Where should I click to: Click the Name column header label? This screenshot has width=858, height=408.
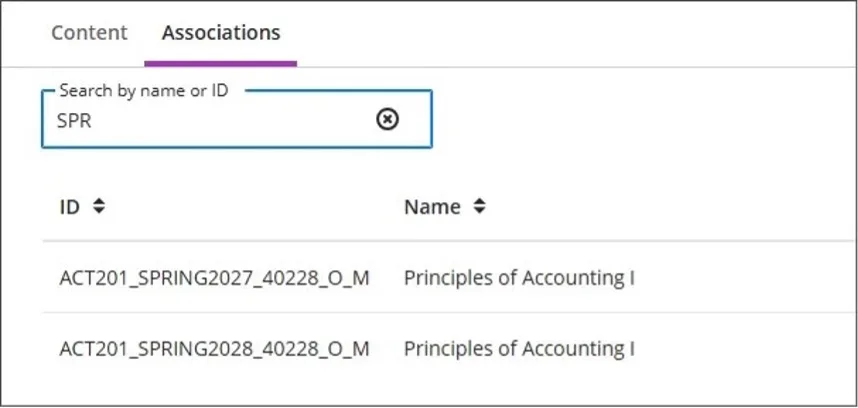[432, 207]
